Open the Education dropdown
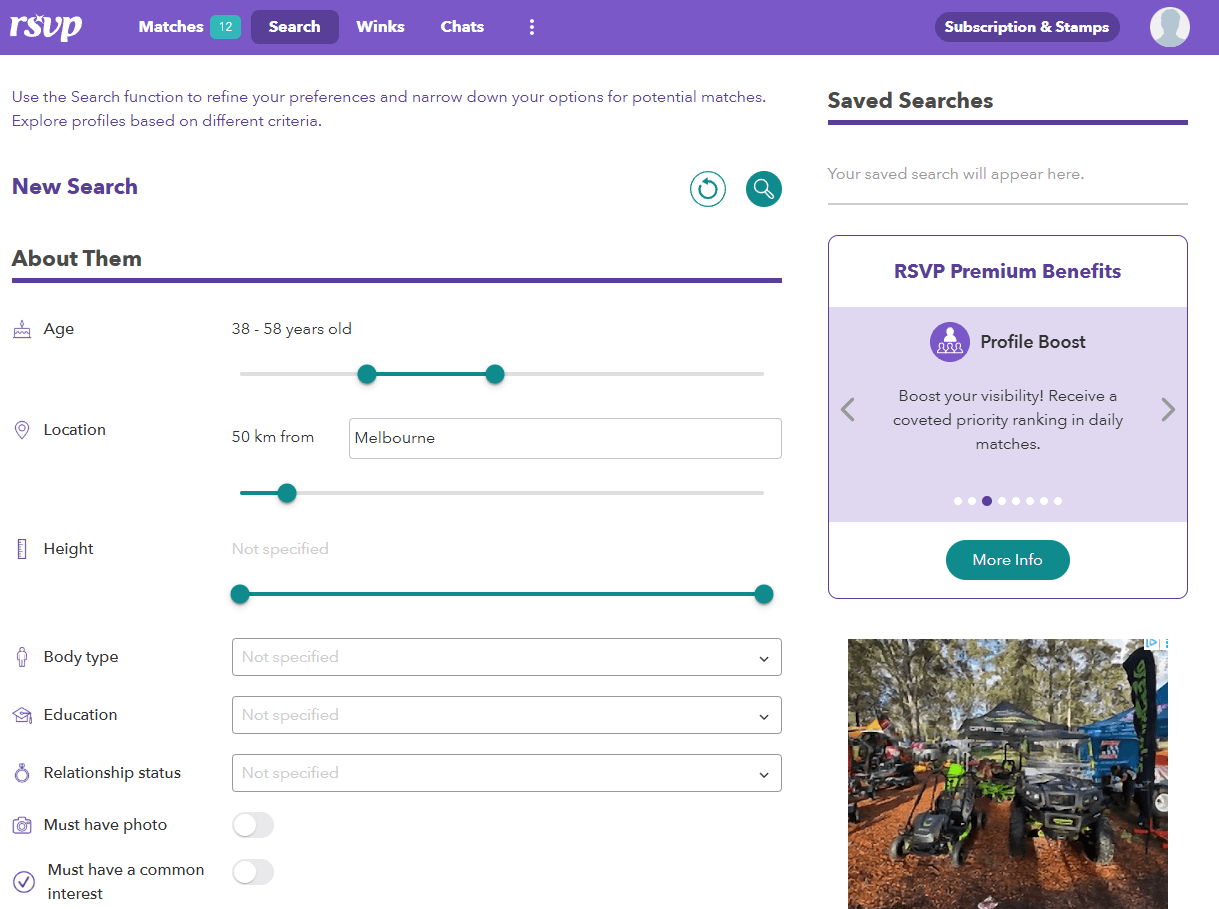Image resolution: width=1219 pixels, height=909 pixels. pos(507,715)
